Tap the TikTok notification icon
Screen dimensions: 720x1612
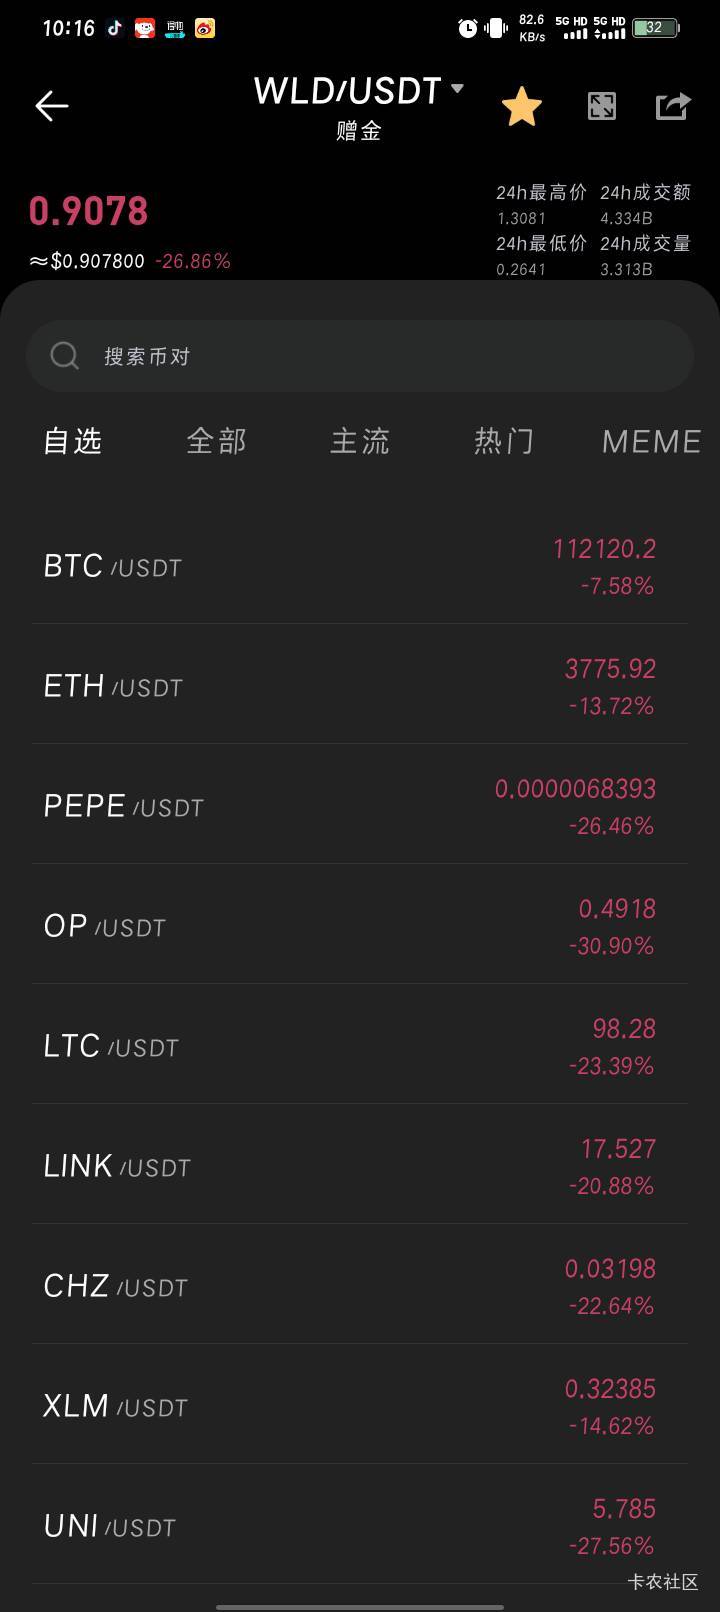pos(115,28)
